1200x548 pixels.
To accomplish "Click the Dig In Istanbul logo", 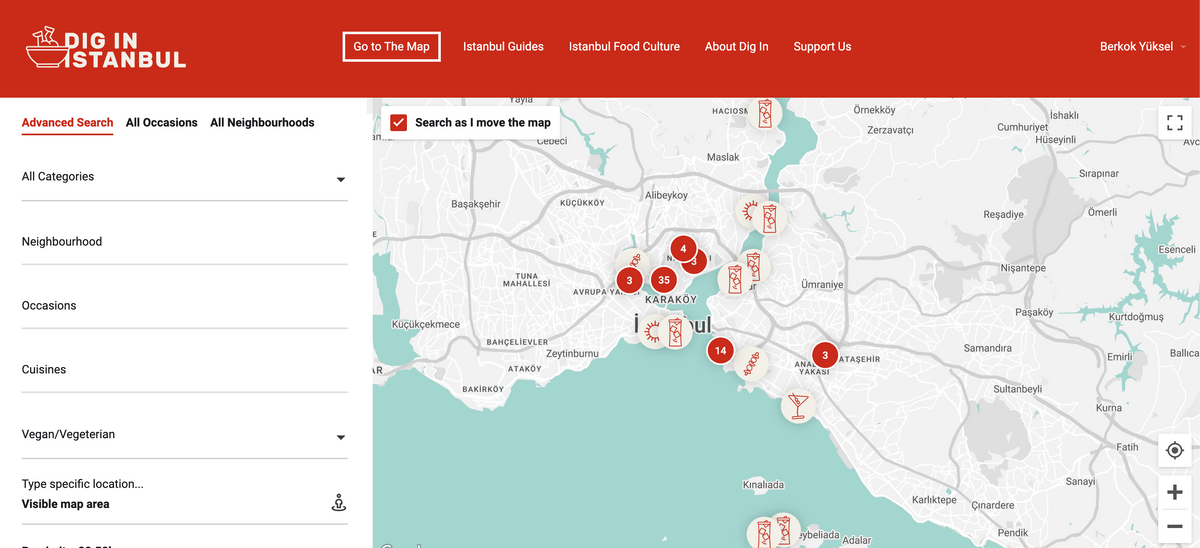I will 106,47.
